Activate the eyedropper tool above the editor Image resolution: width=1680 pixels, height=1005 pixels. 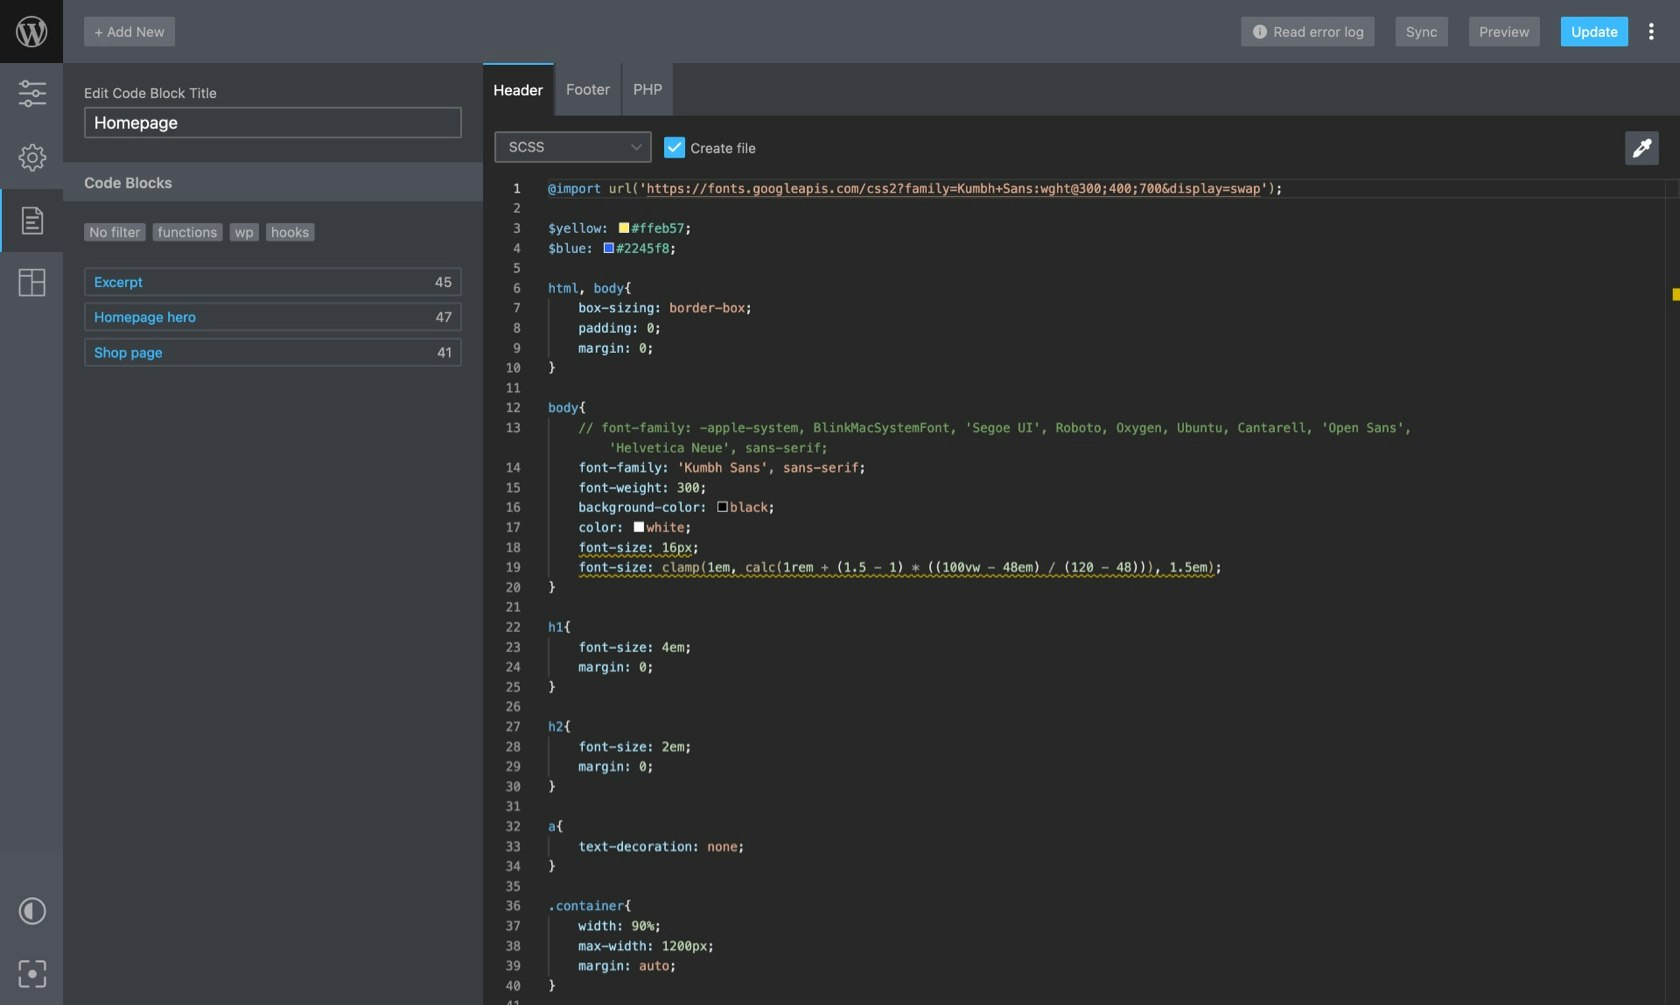click(x=1642, y=147)
